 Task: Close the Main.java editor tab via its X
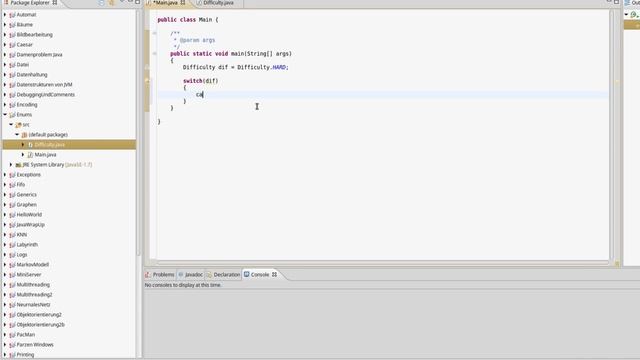183,2
